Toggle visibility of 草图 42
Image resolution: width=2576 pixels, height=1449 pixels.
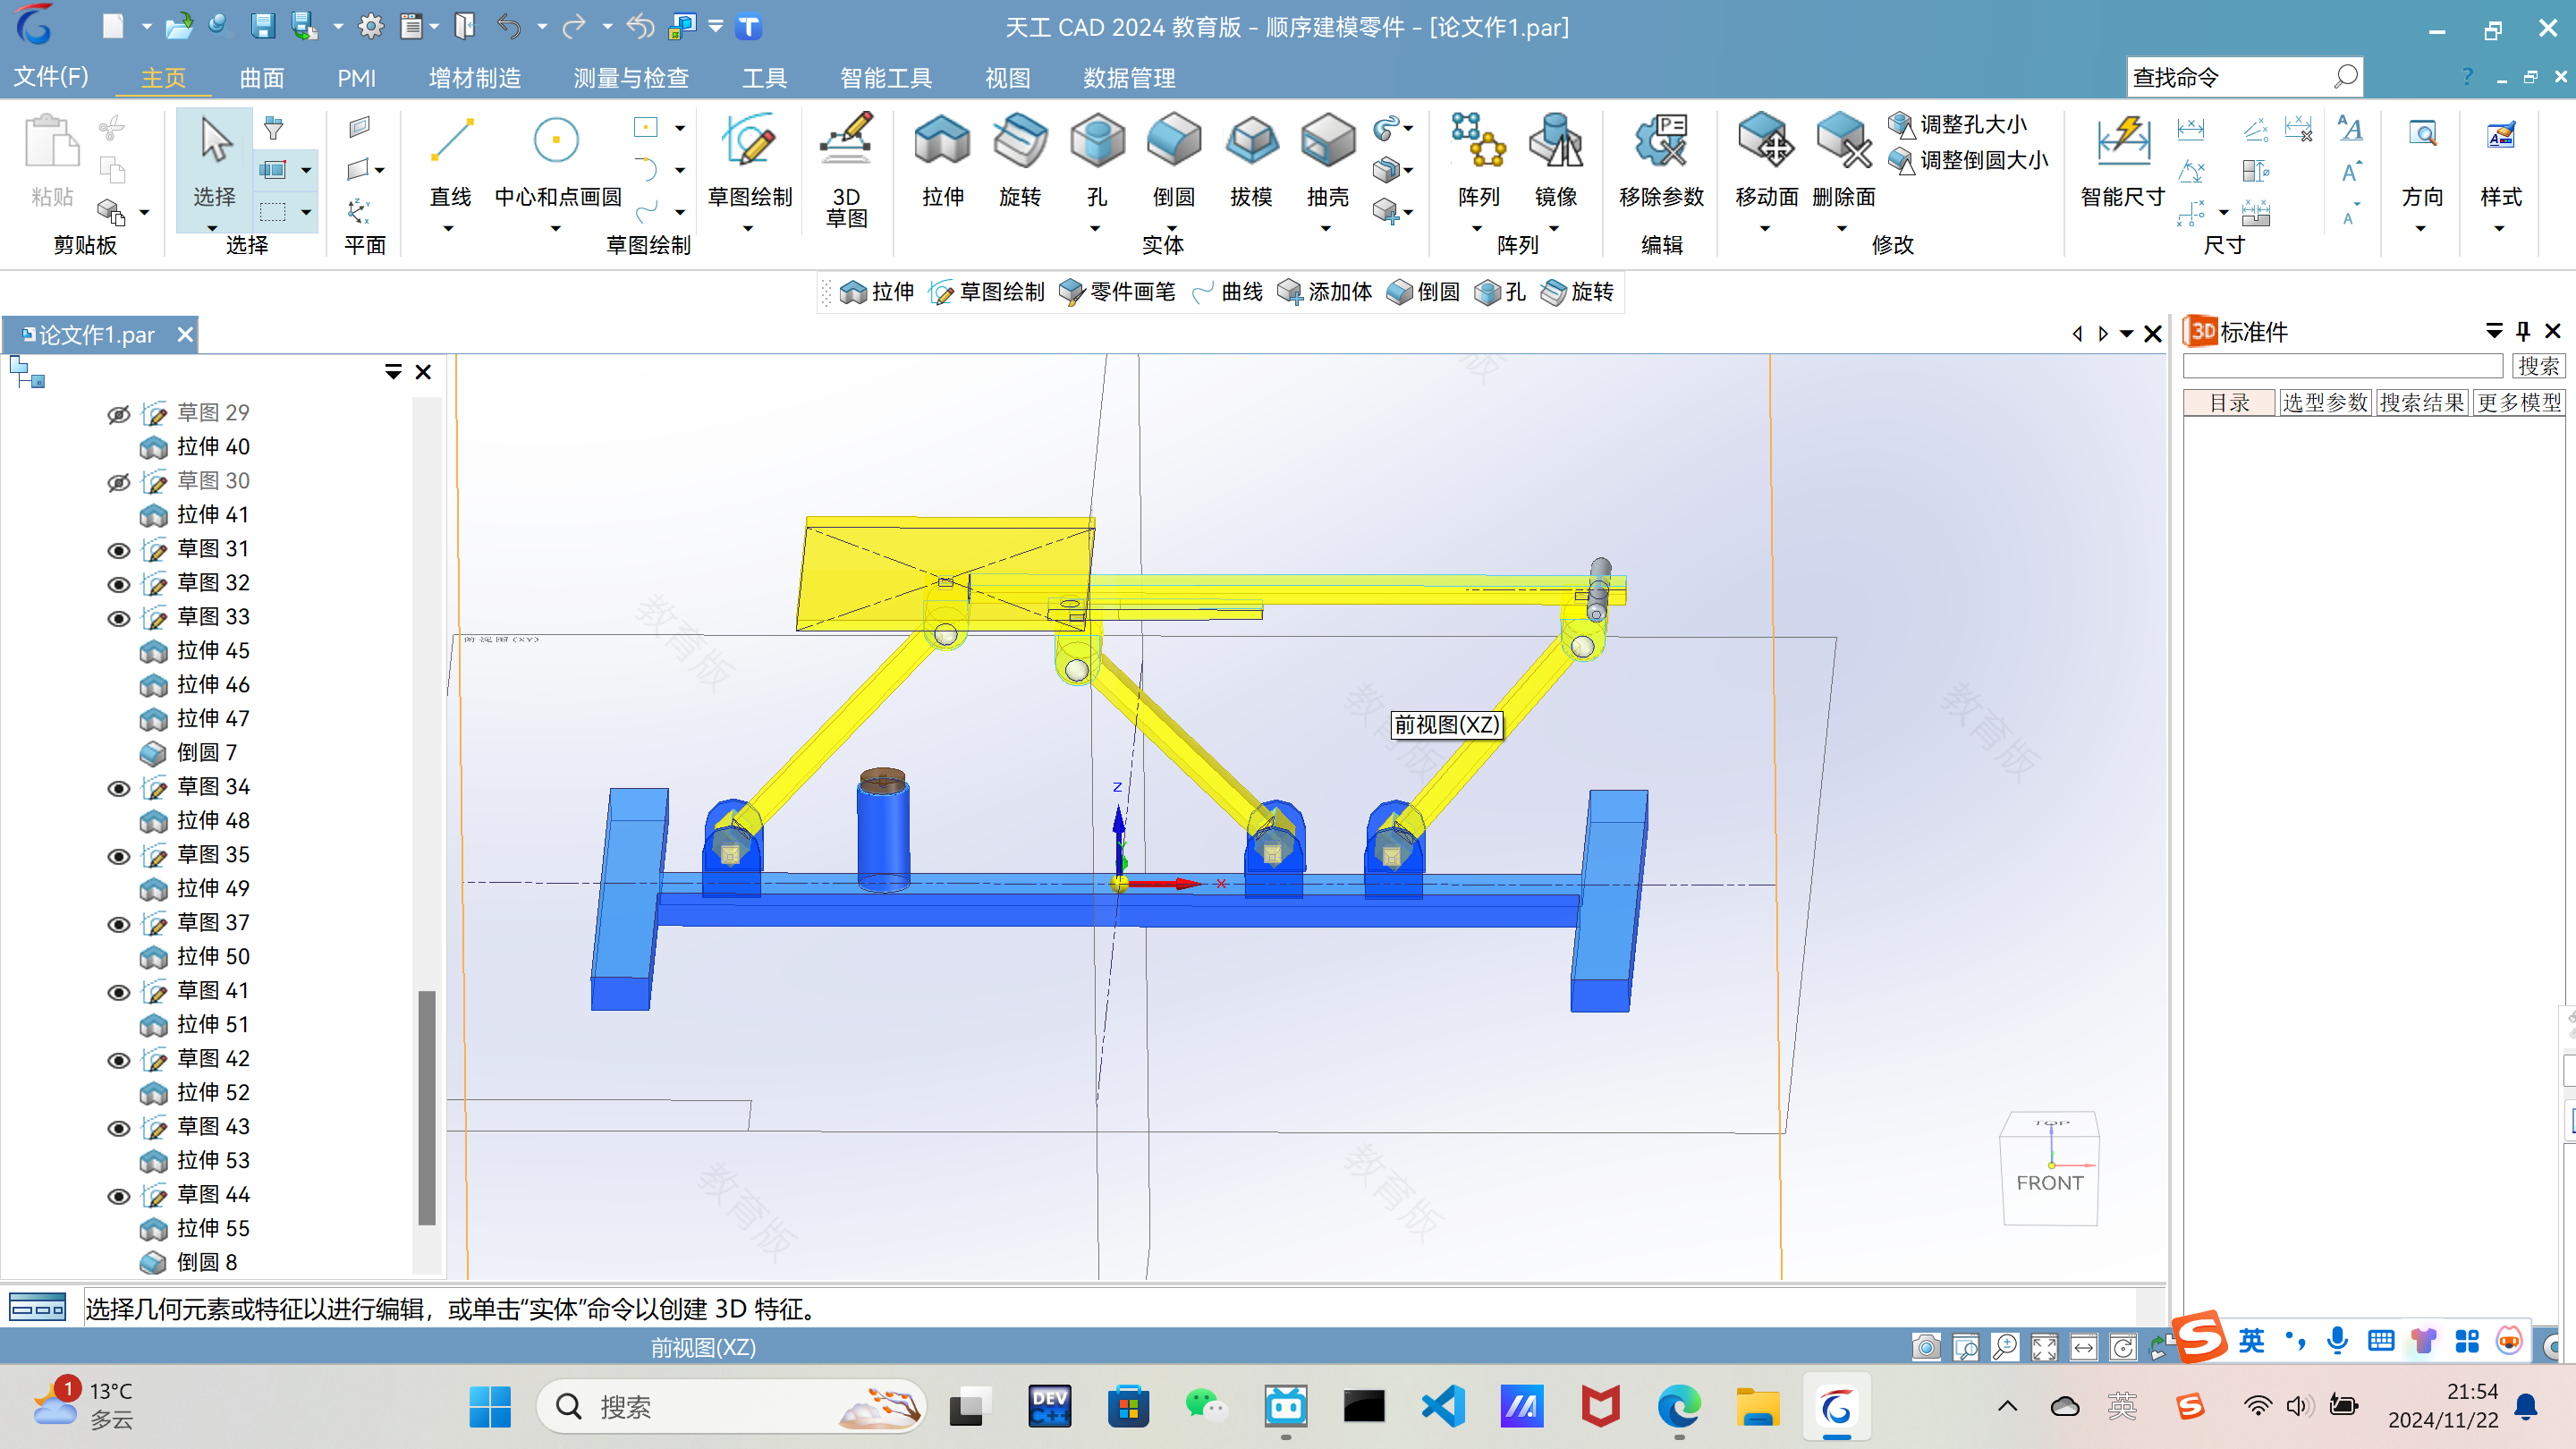pos(118,1060)
